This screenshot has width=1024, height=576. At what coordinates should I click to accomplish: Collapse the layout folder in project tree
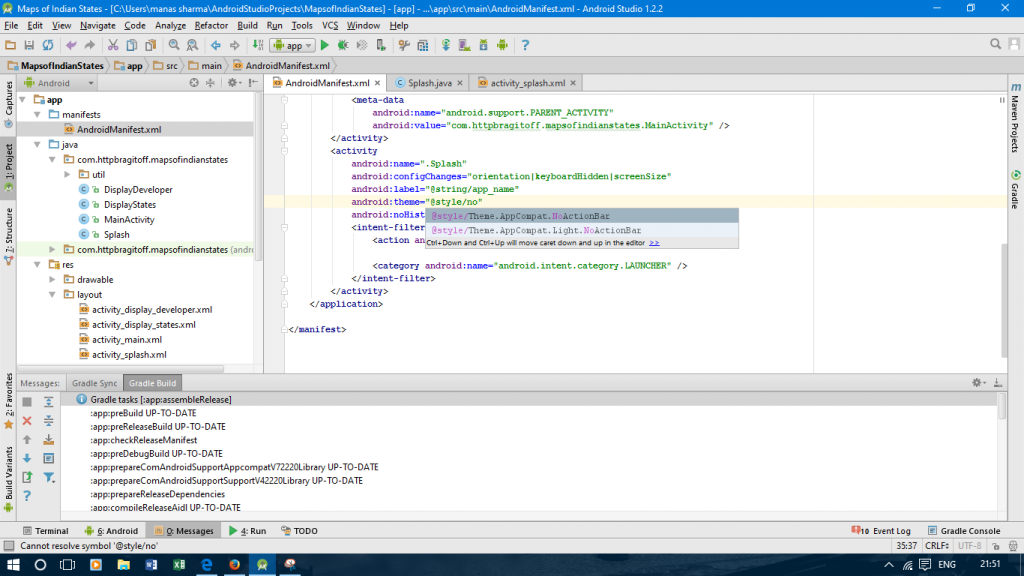click(x=54, y=295)
